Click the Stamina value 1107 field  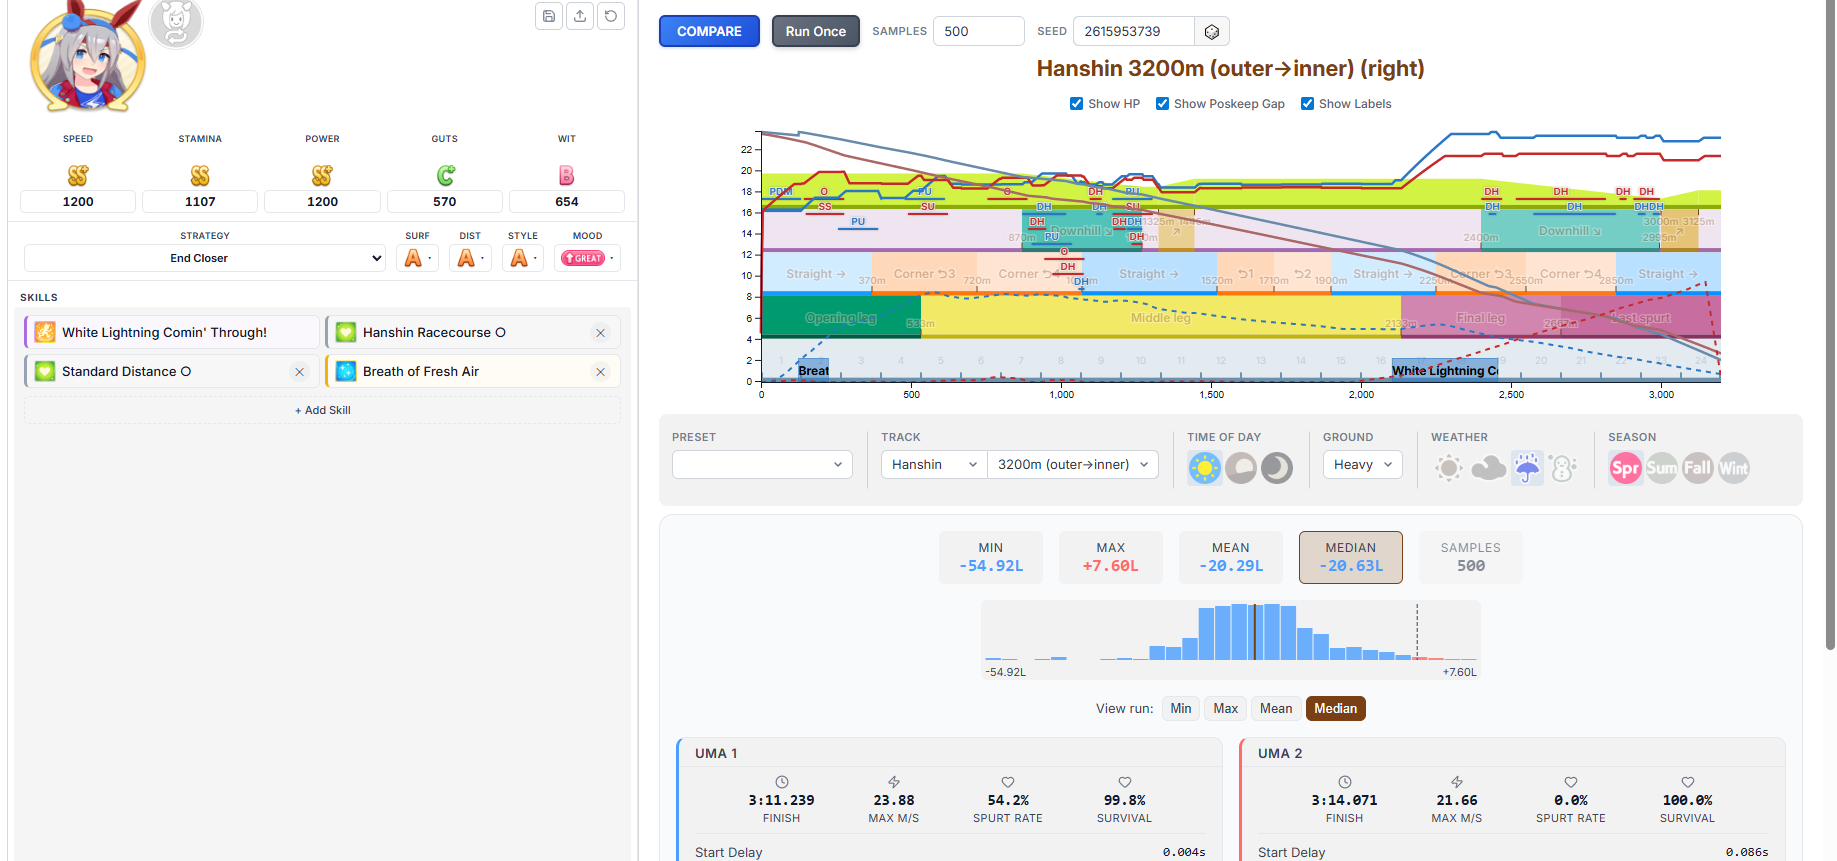(x=200, y=202)
